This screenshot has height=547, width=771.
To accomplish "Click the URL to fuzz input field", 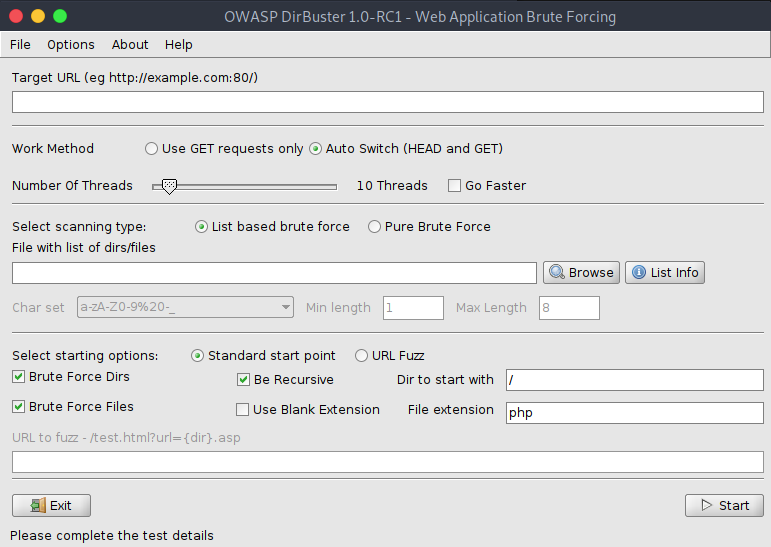I will click(388, 462).
